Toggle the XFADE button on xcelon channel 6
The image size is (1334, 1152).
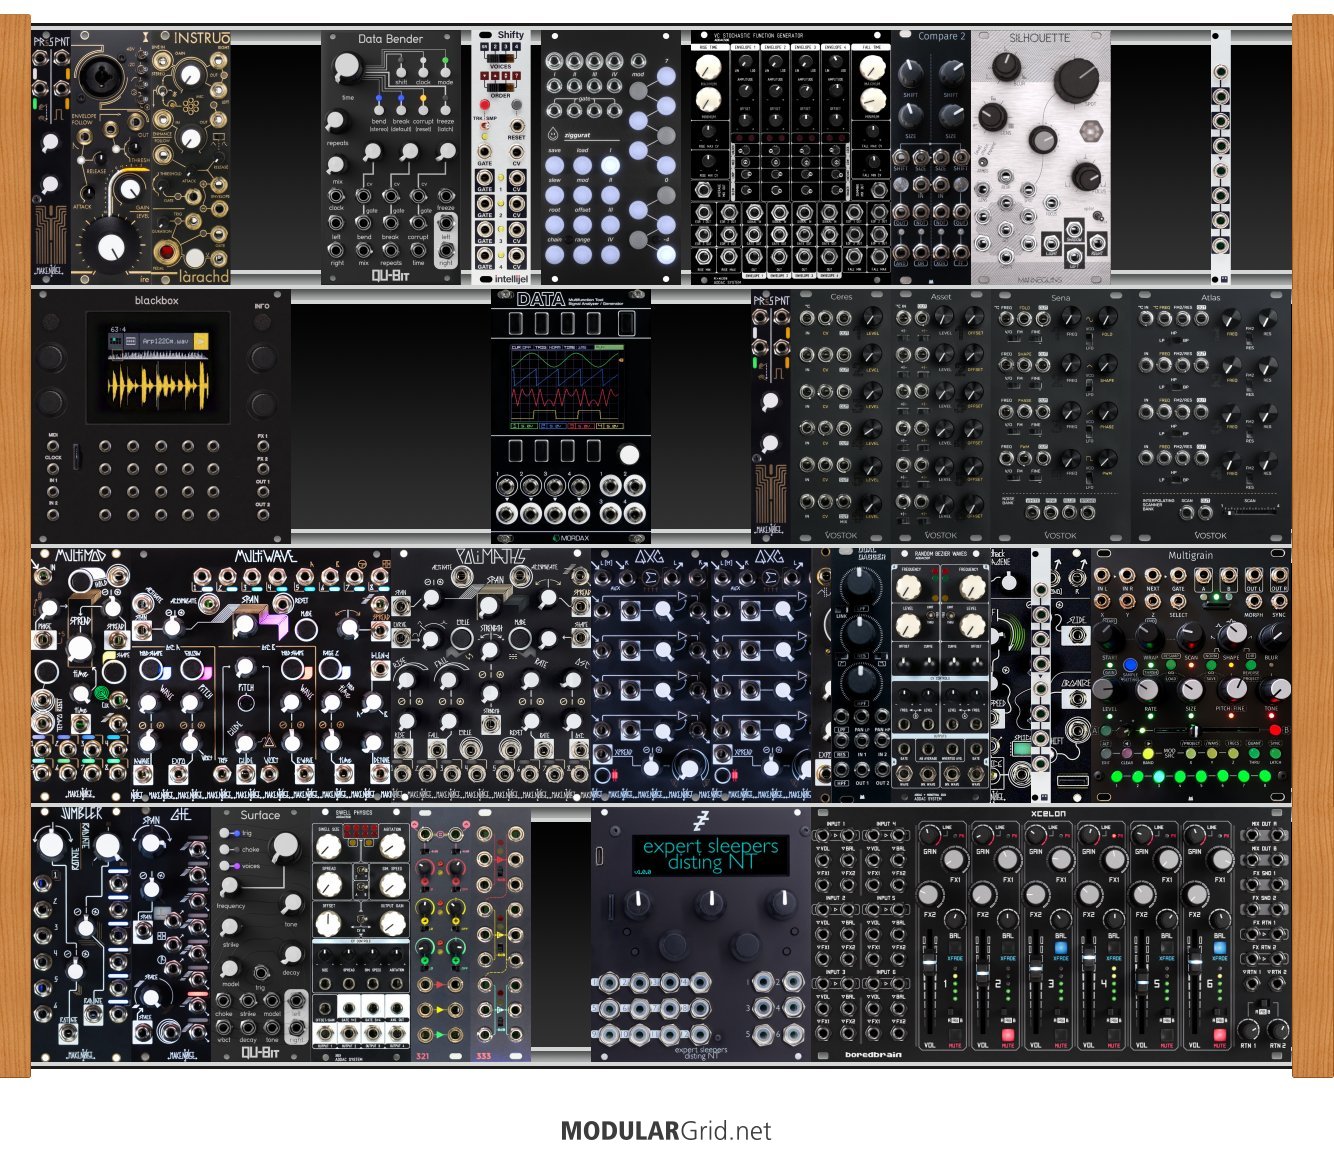point(1220,947)
